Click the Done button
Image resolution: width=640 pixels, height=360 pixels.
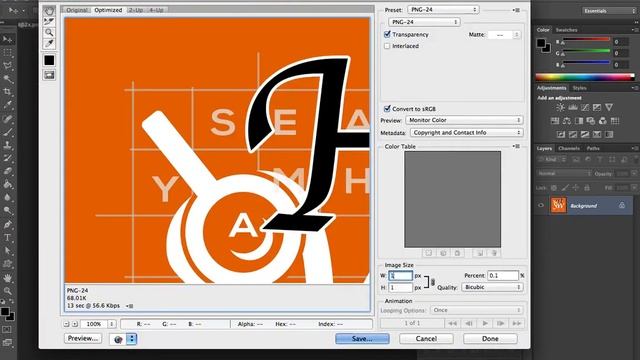click(x=490, y=339)
